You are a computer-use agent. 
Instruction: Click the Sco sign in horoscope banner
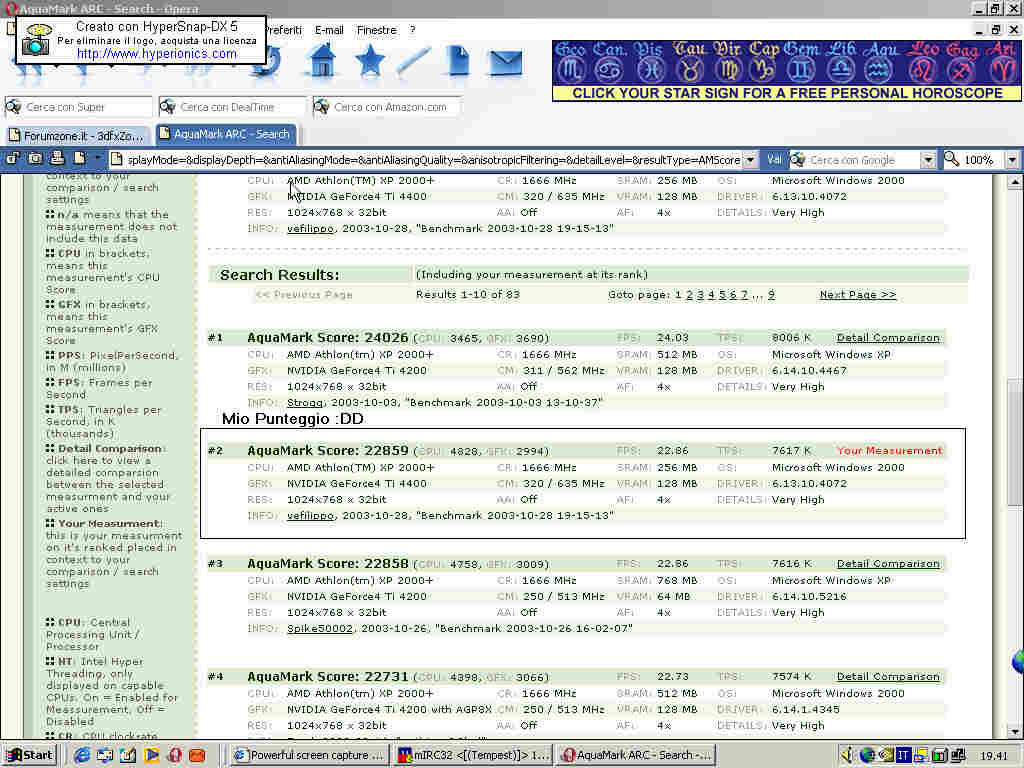click(x=570, y=63)
